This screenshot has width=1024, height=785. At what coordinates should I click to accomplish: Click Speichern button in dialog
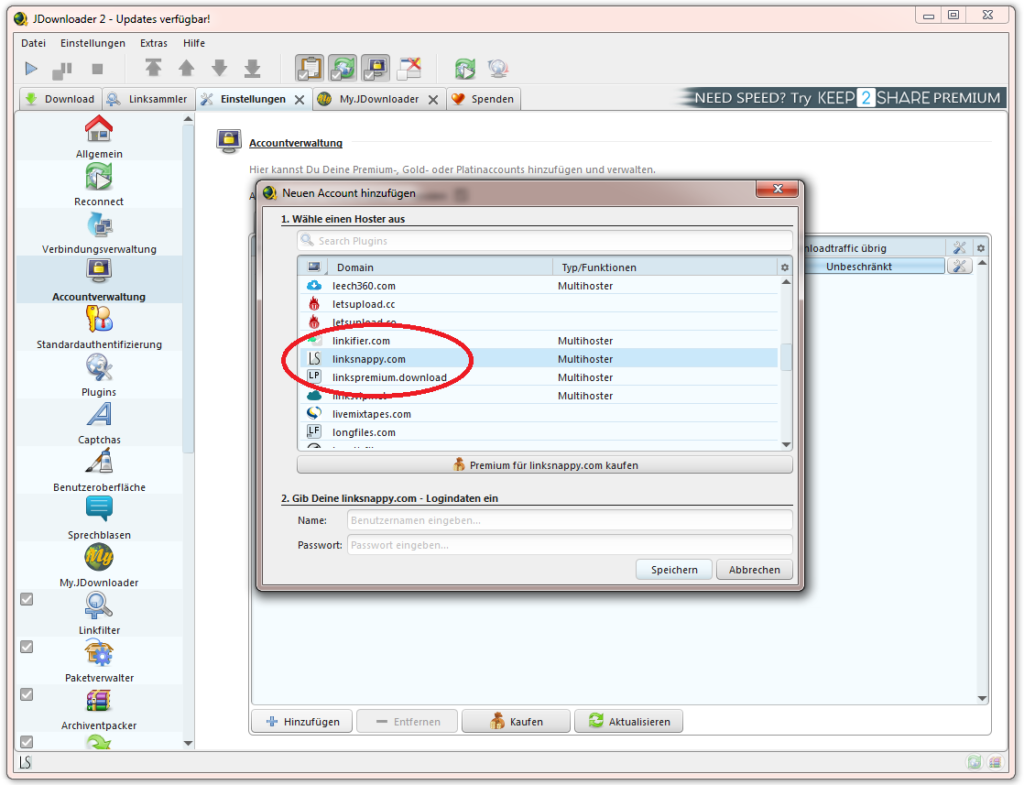[674, 569]
